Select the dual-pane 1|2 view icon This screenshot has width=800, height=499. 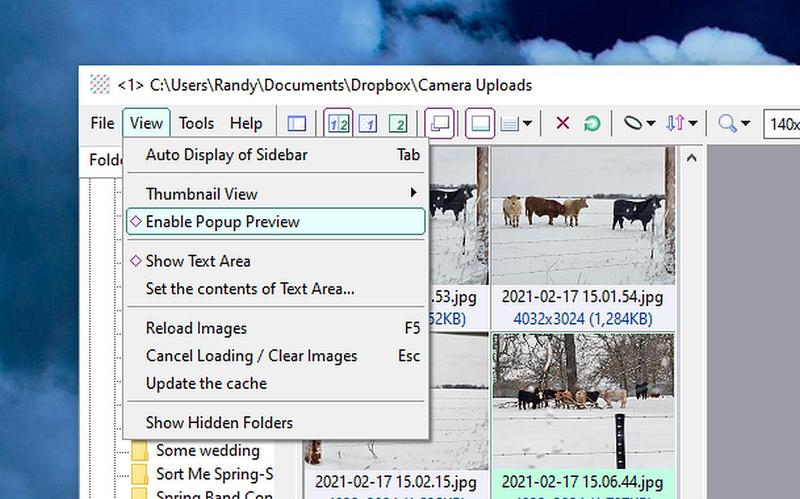coord(338,123)
